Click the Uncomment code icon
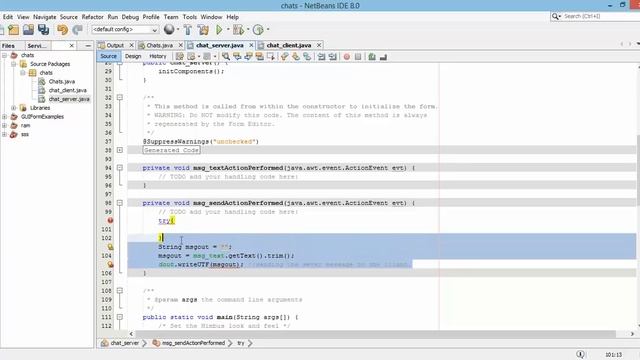The height and width of the screenshot is (360, 640). pos(383,57)
